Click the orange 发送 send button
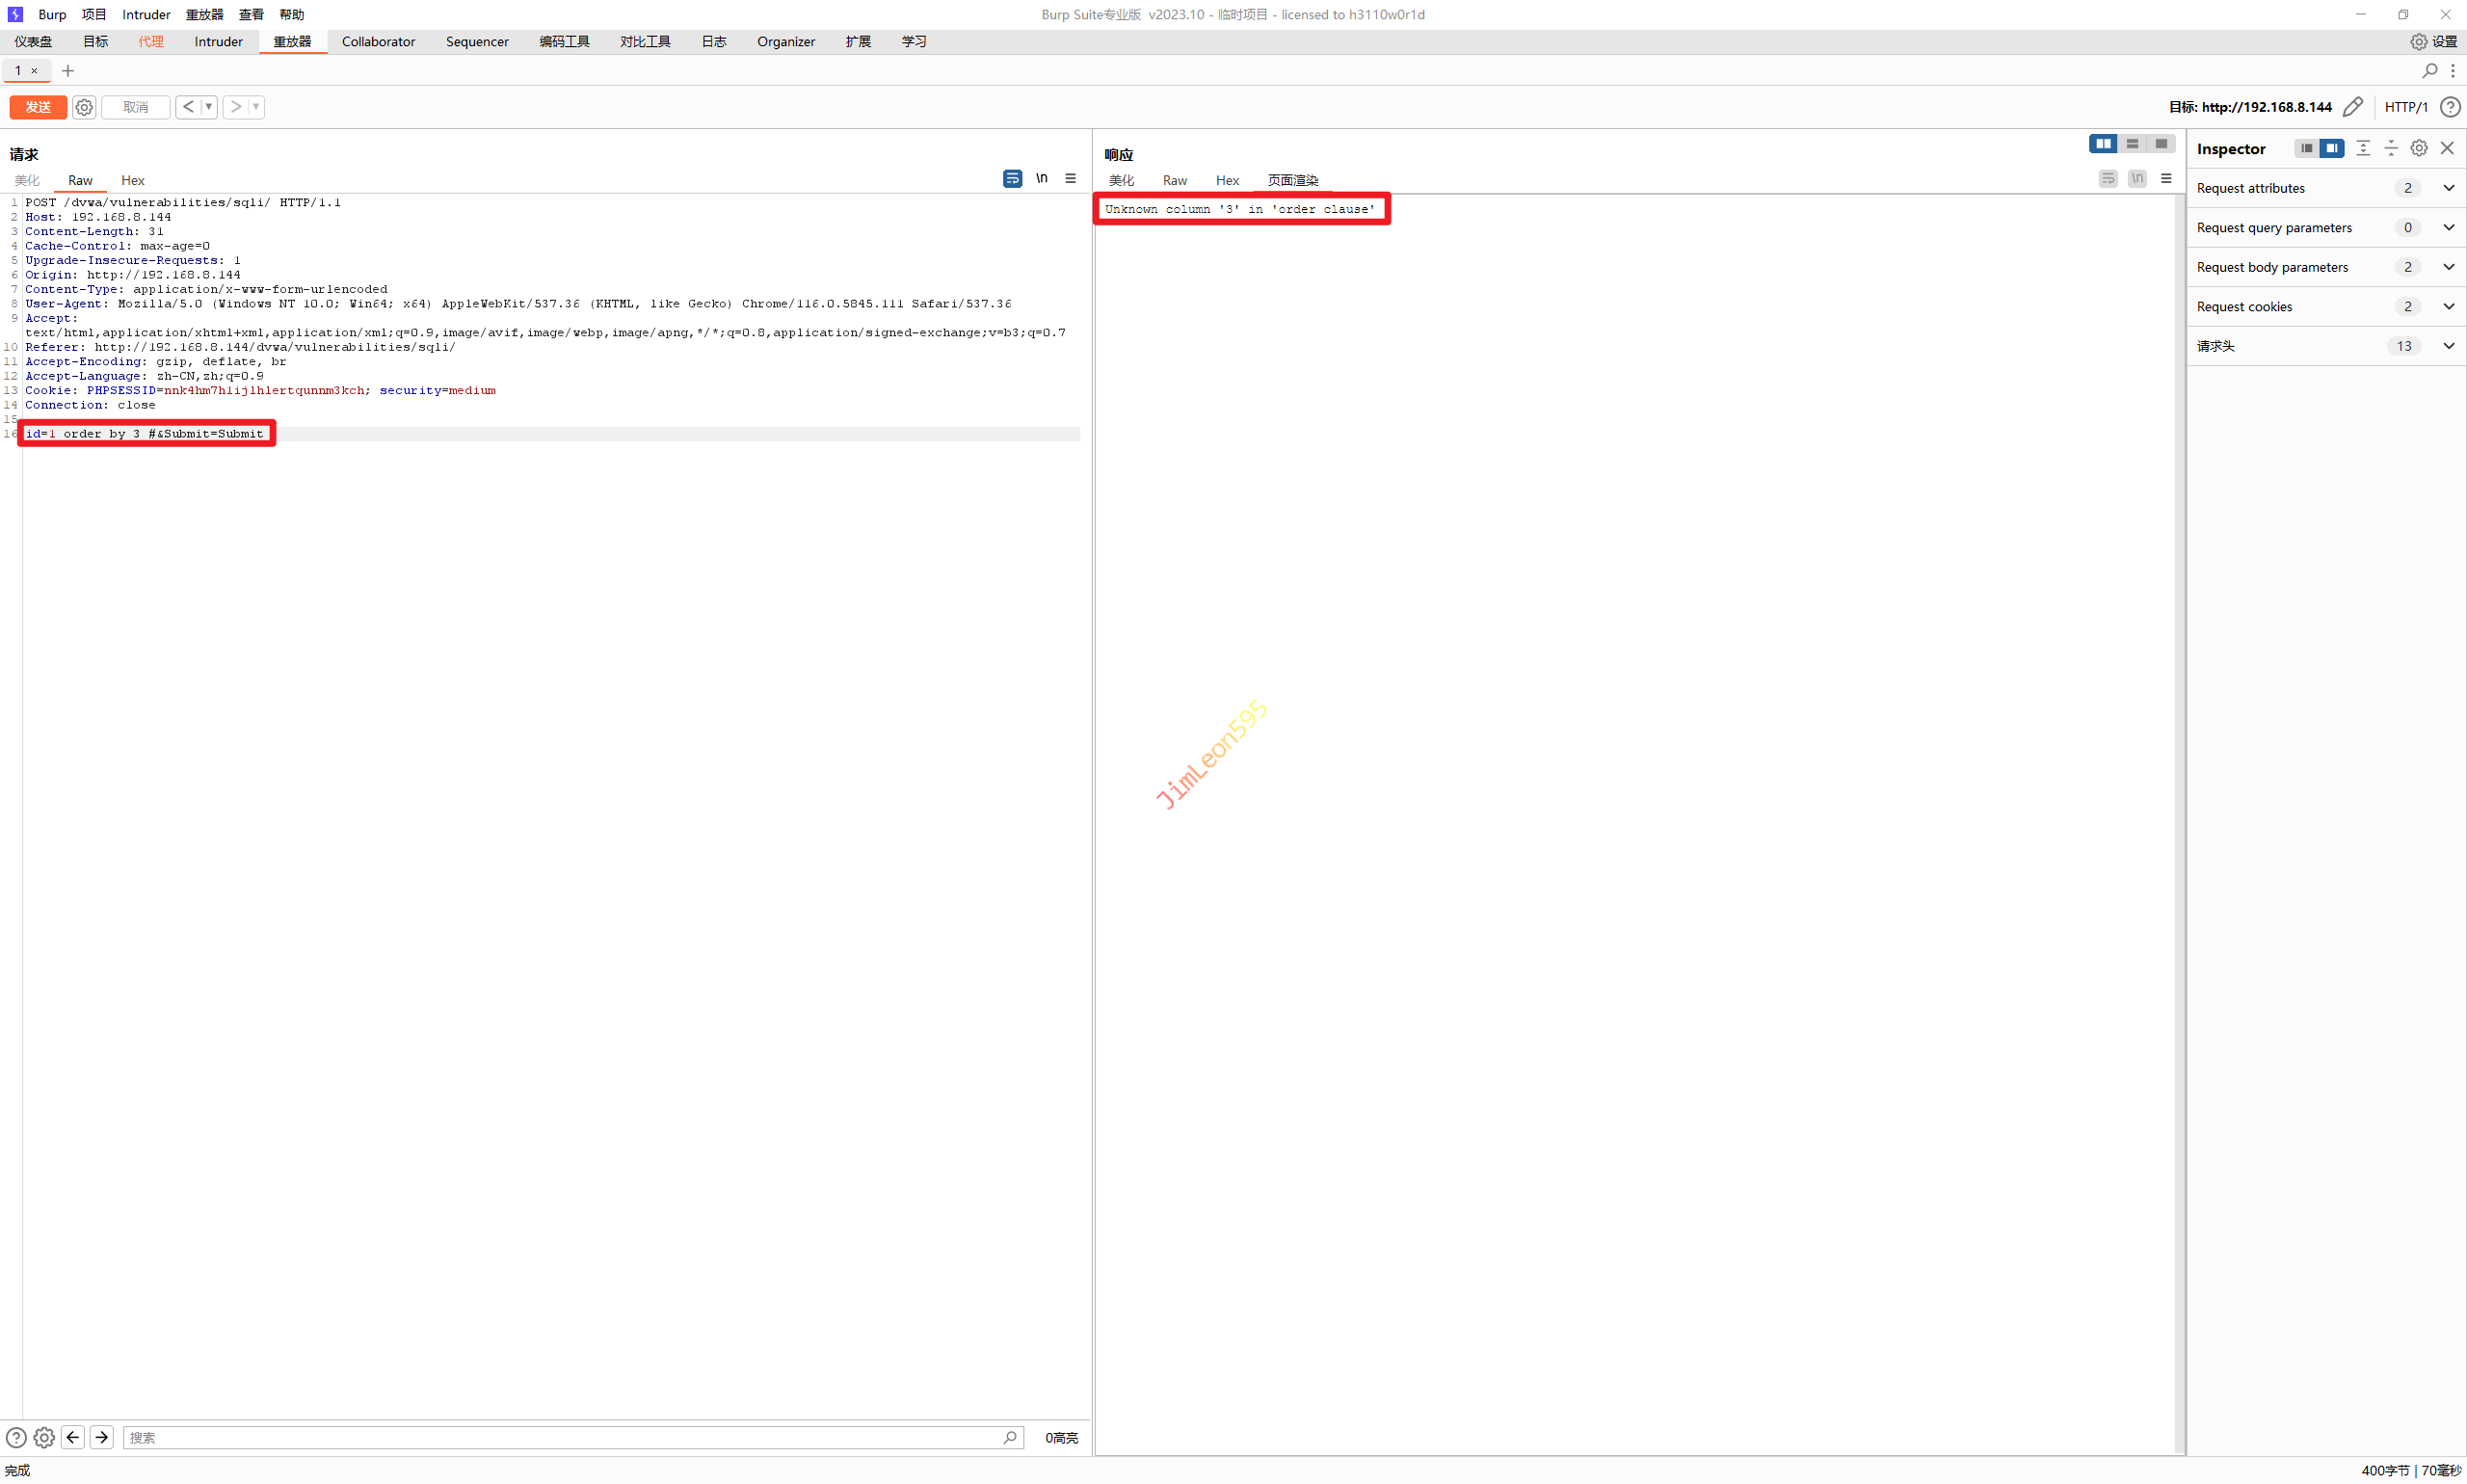The width and height of the screenshot is (2467, 1484). 38,107
